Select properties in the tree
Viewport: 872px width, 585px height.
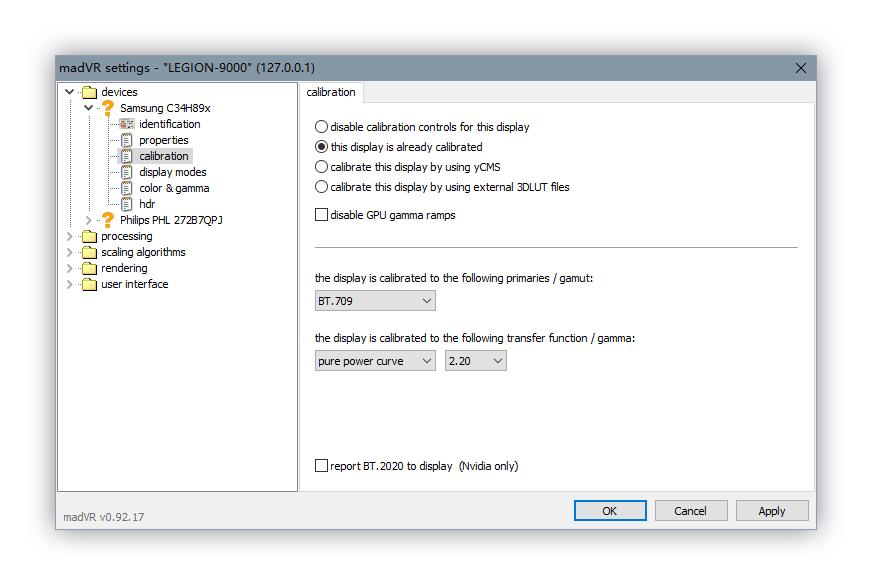tap(164, 140)
